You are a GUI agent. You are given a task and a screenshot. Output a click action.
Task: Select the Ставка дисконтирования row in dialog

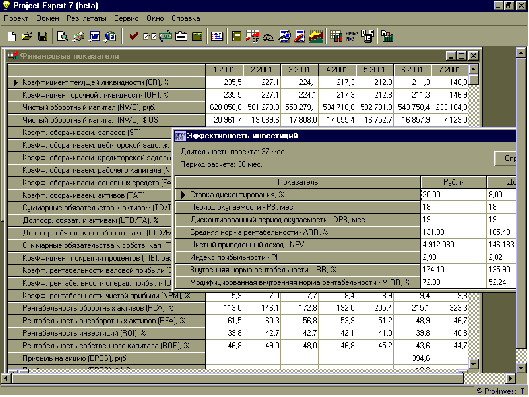coord(298,195)
